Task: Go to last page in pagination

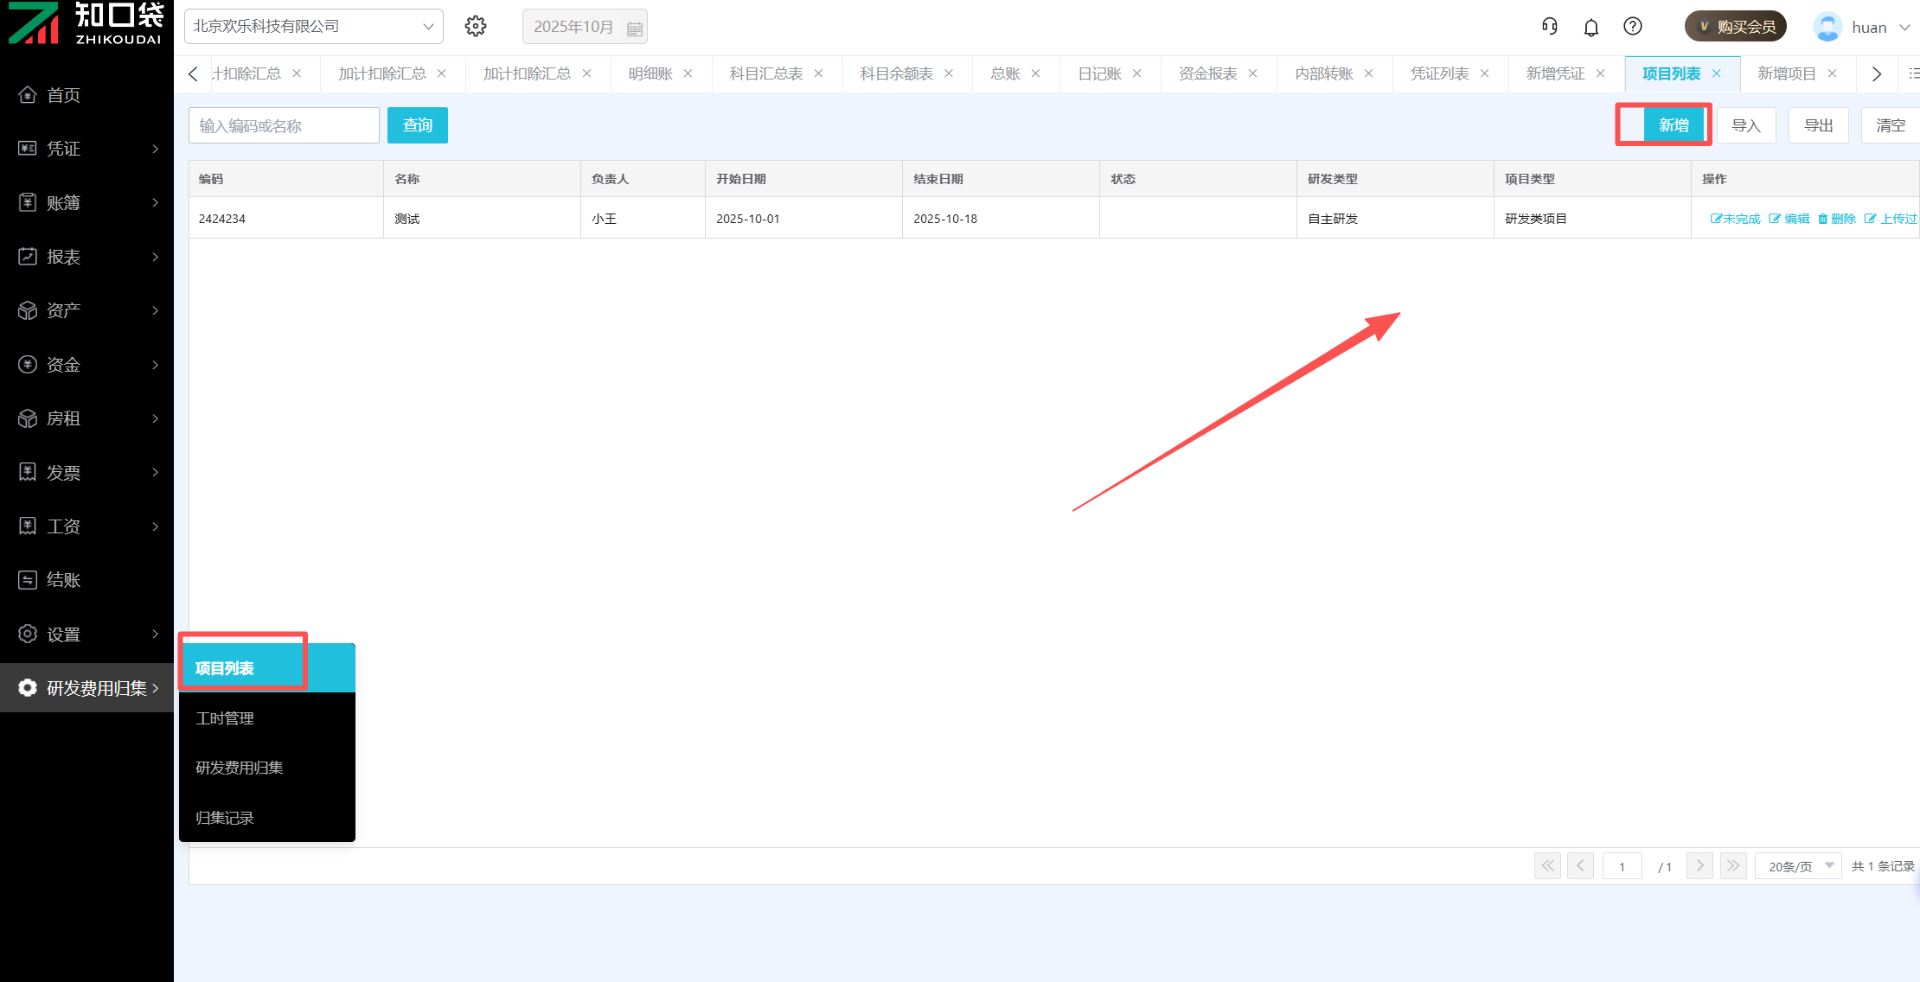Action: pyautogui.click(x=1733, y=865)
